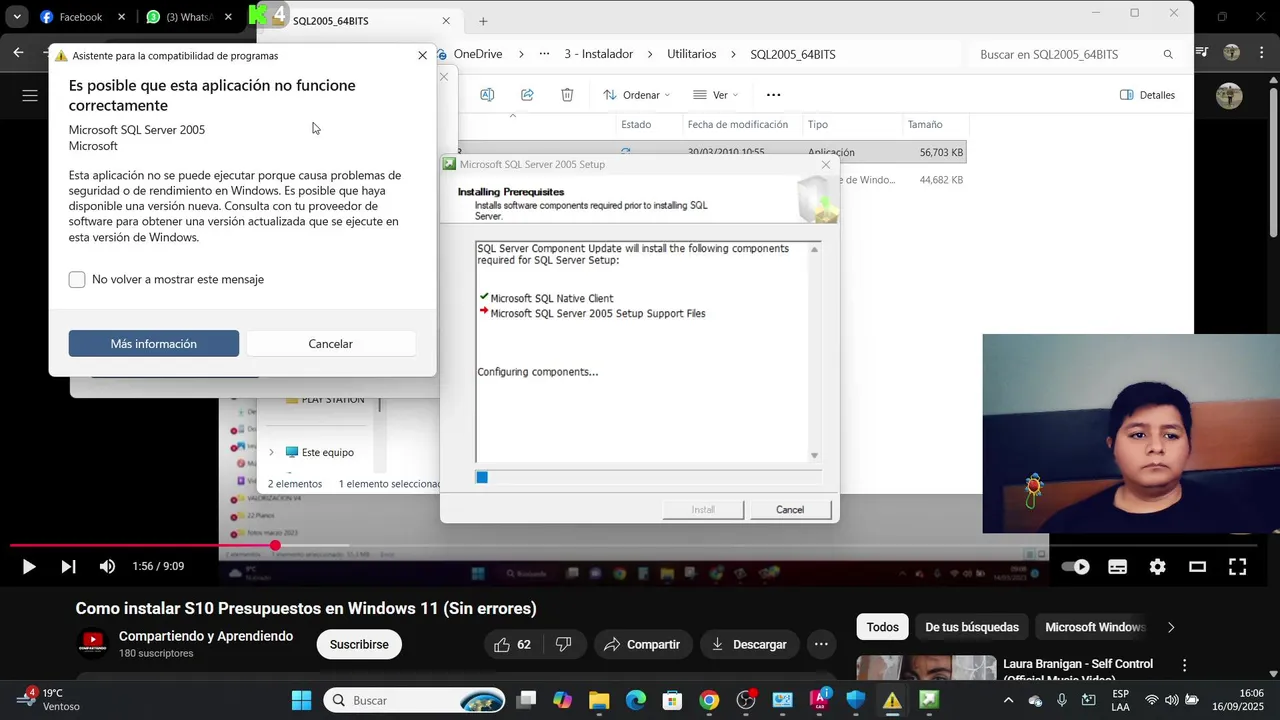Mute the video volume speaker icon
The height and width of the screenshot is (720, 1280).
click(x=107, y=567)
